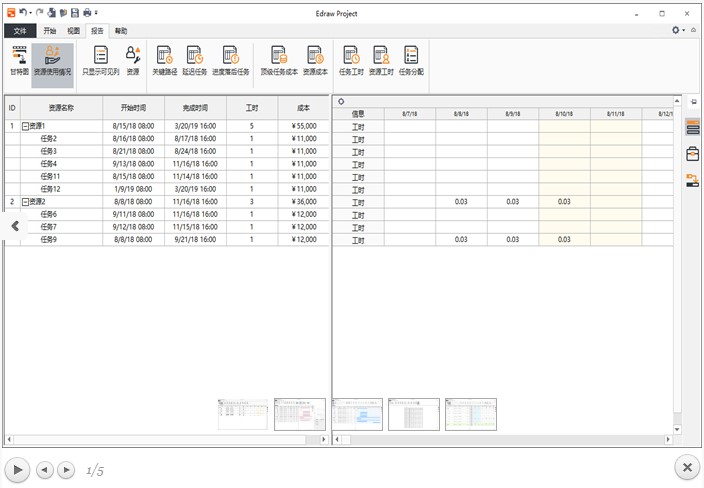Screen dimensions: 704x488
Task: Switch to the 视图 ribbon tab
Action: (73, 31)
